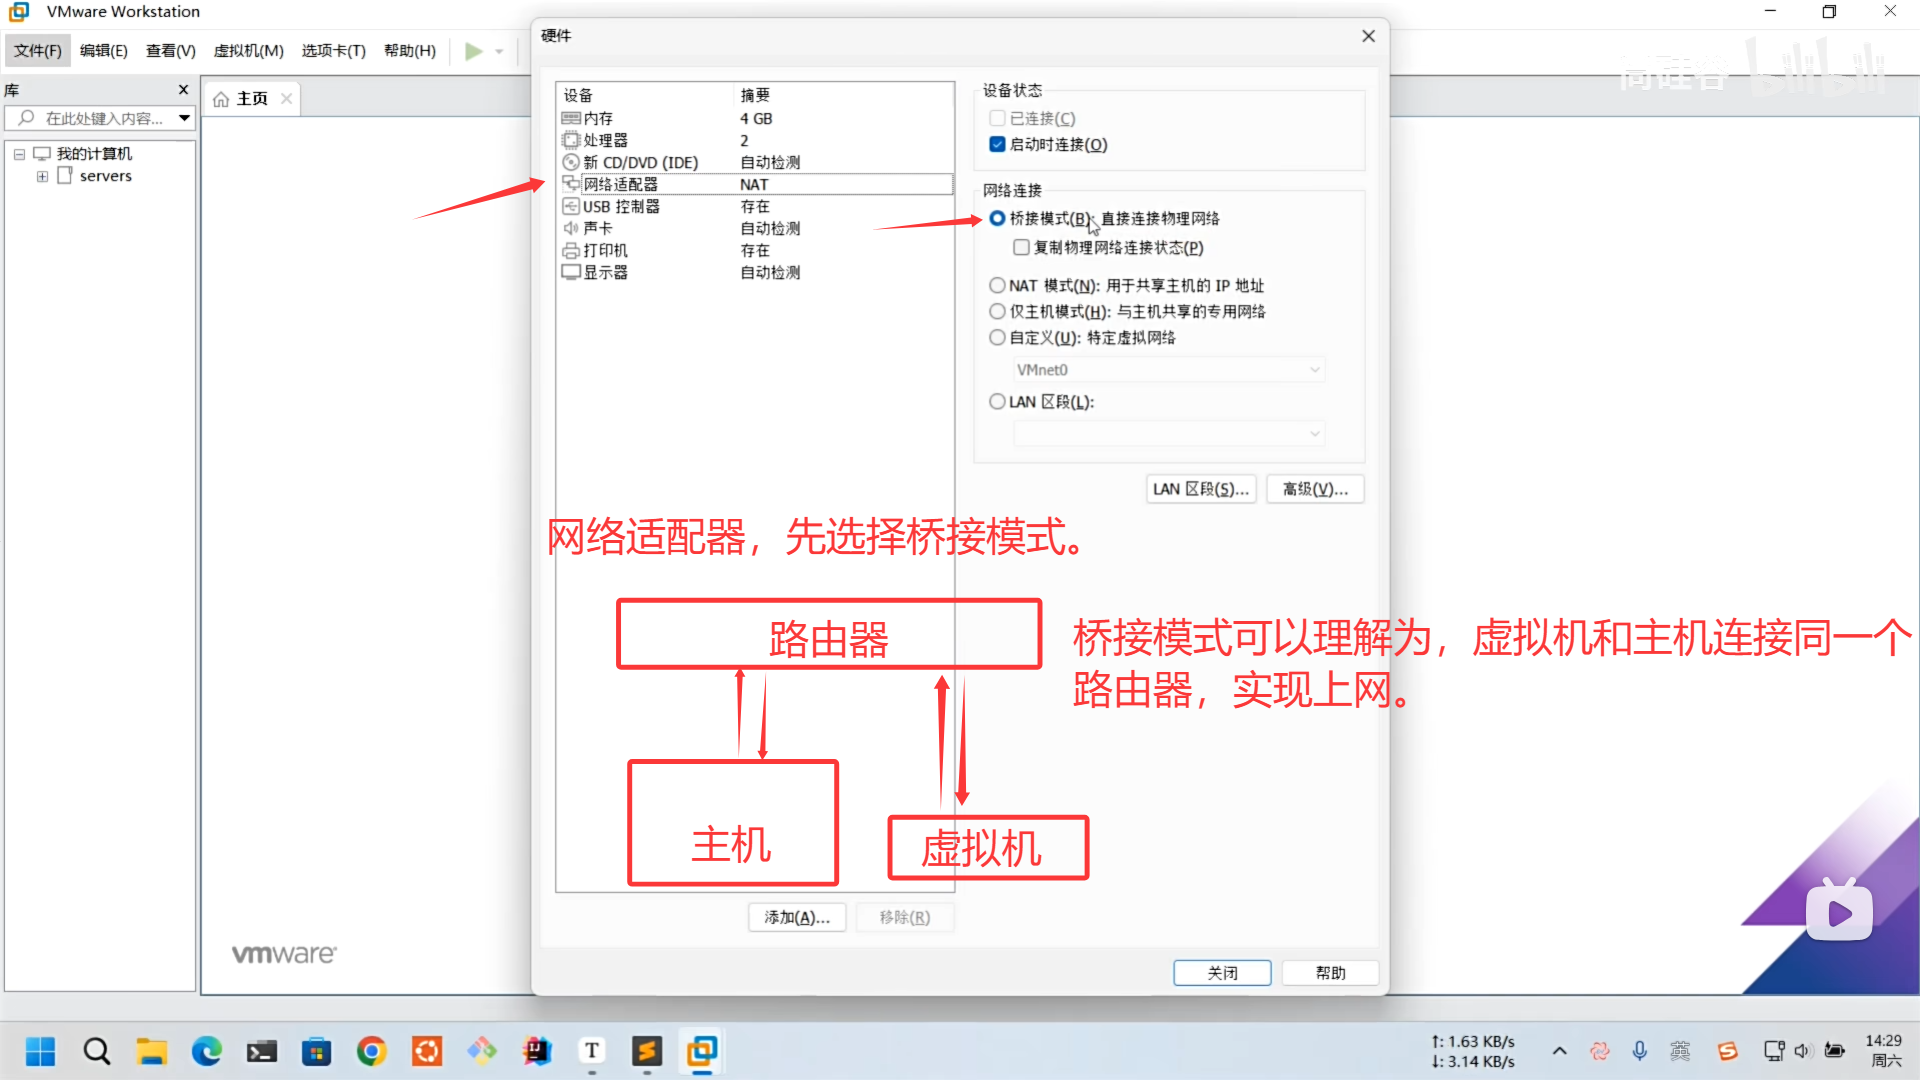Enable 复制物理网络连接状态 checkbox
Screen dimensions: 1920x1080
[x=1021, y=247]
